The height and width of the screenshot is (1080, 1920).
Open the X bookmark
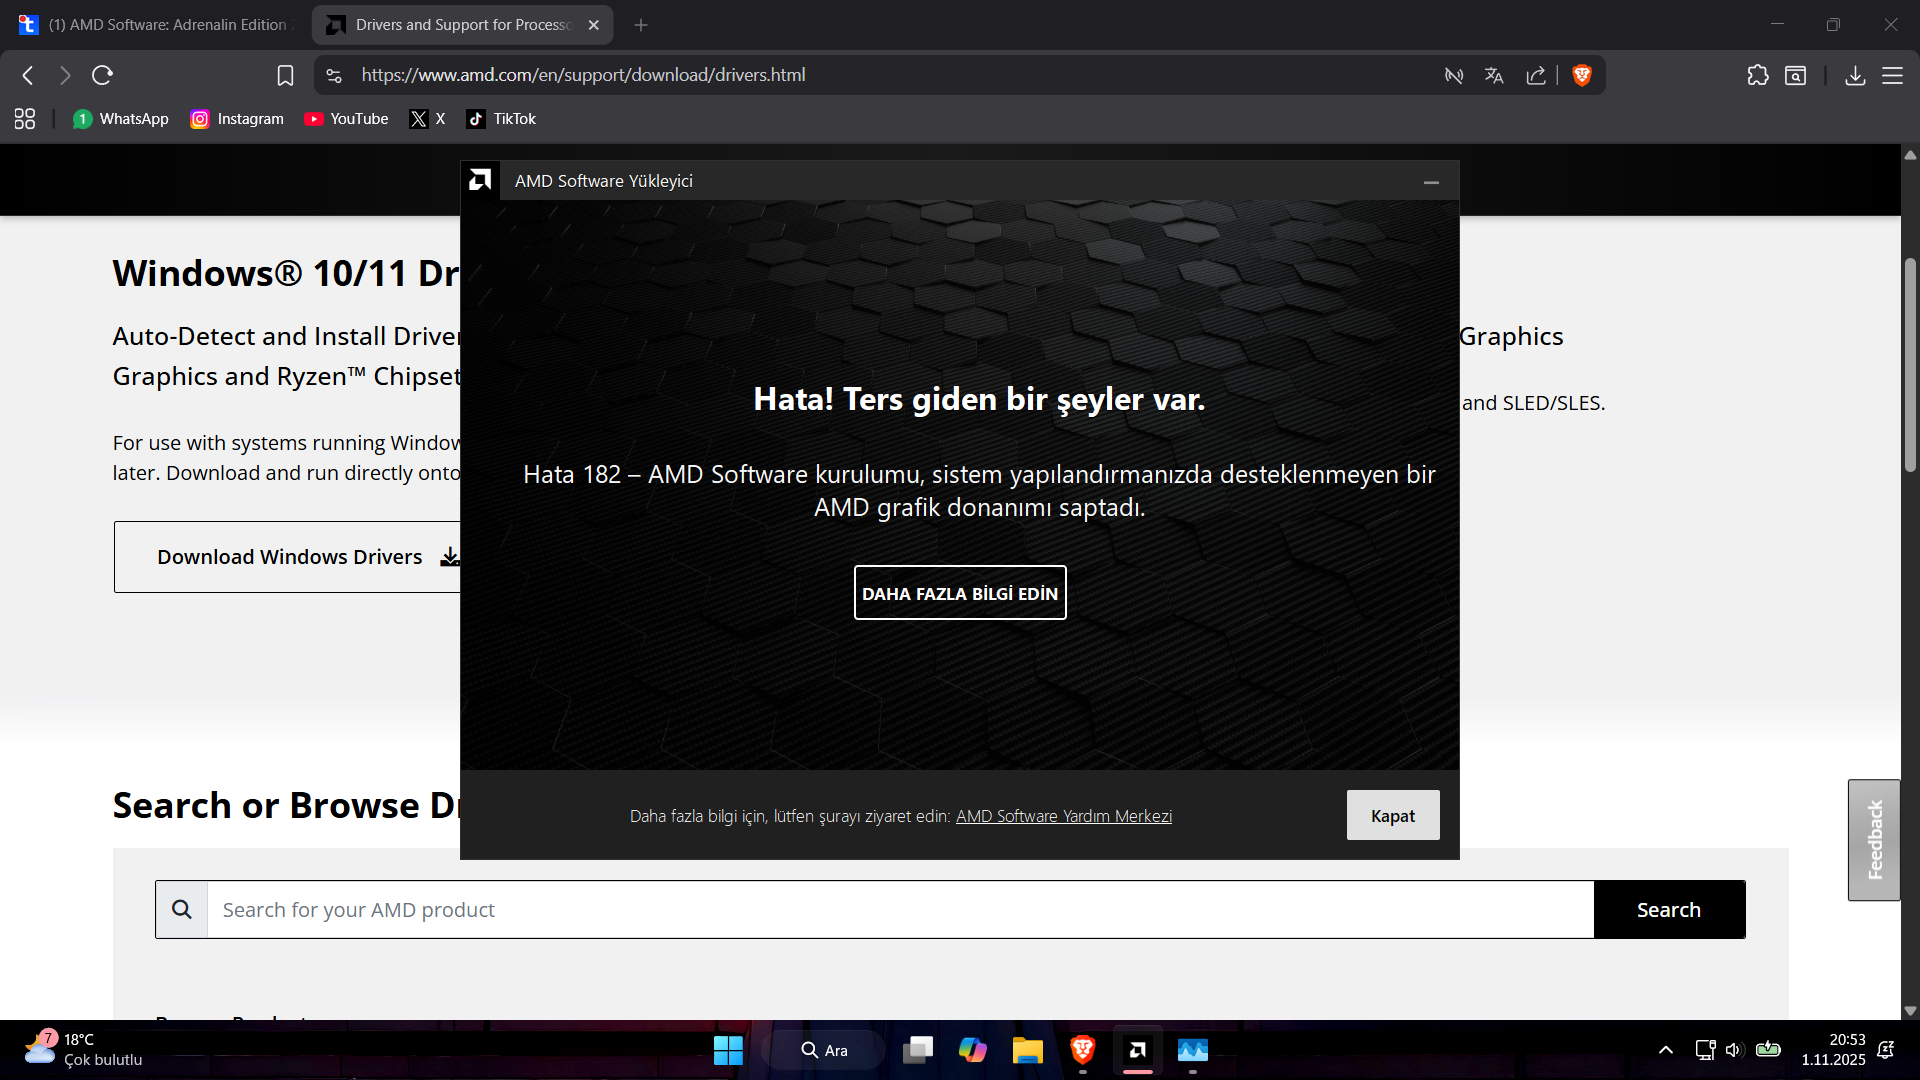click(427, 119)
